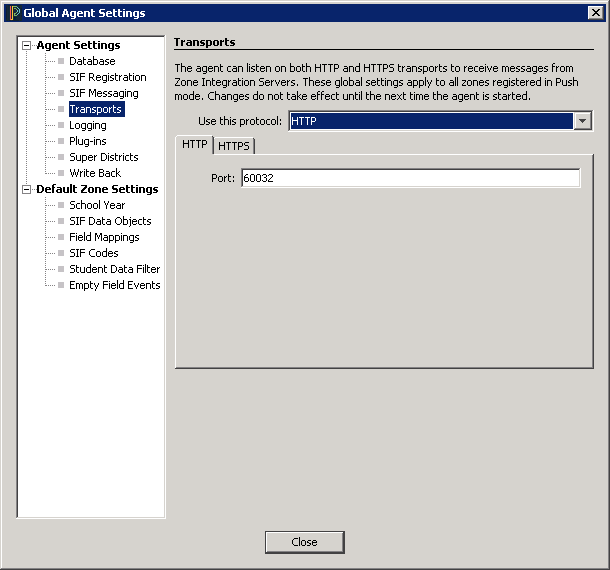Open the protocol dropdown arrow

583,121
